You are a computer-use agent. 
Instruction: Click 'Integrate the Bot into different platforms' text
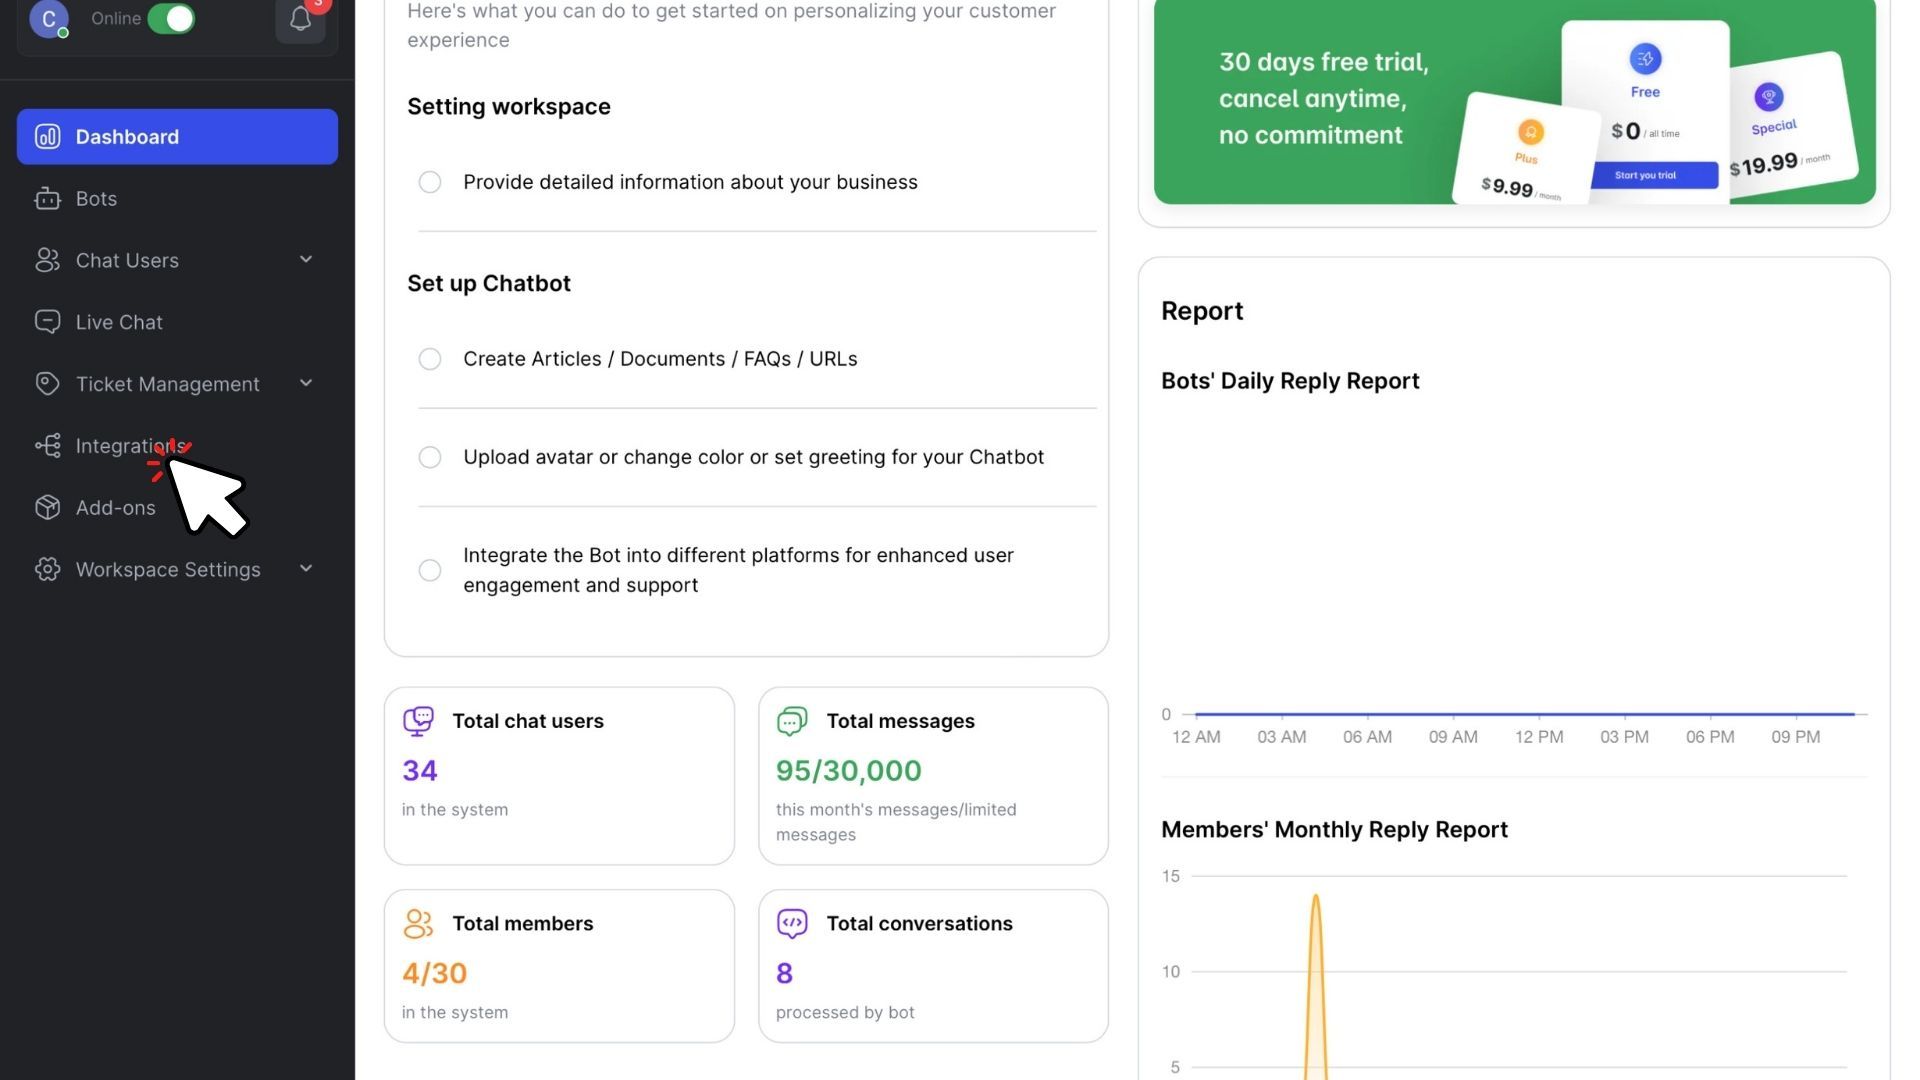click(x=738, y=570)
